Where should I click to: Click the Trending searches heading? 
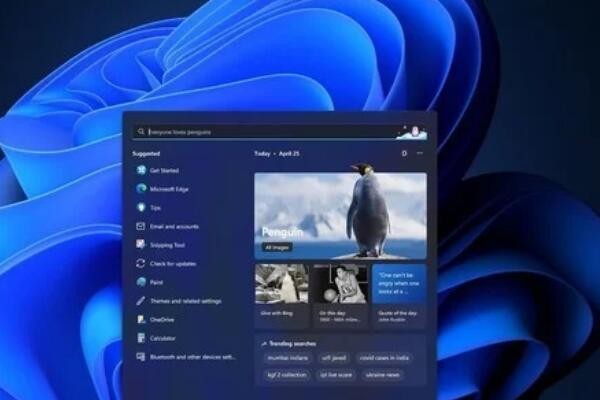[292, 344]
